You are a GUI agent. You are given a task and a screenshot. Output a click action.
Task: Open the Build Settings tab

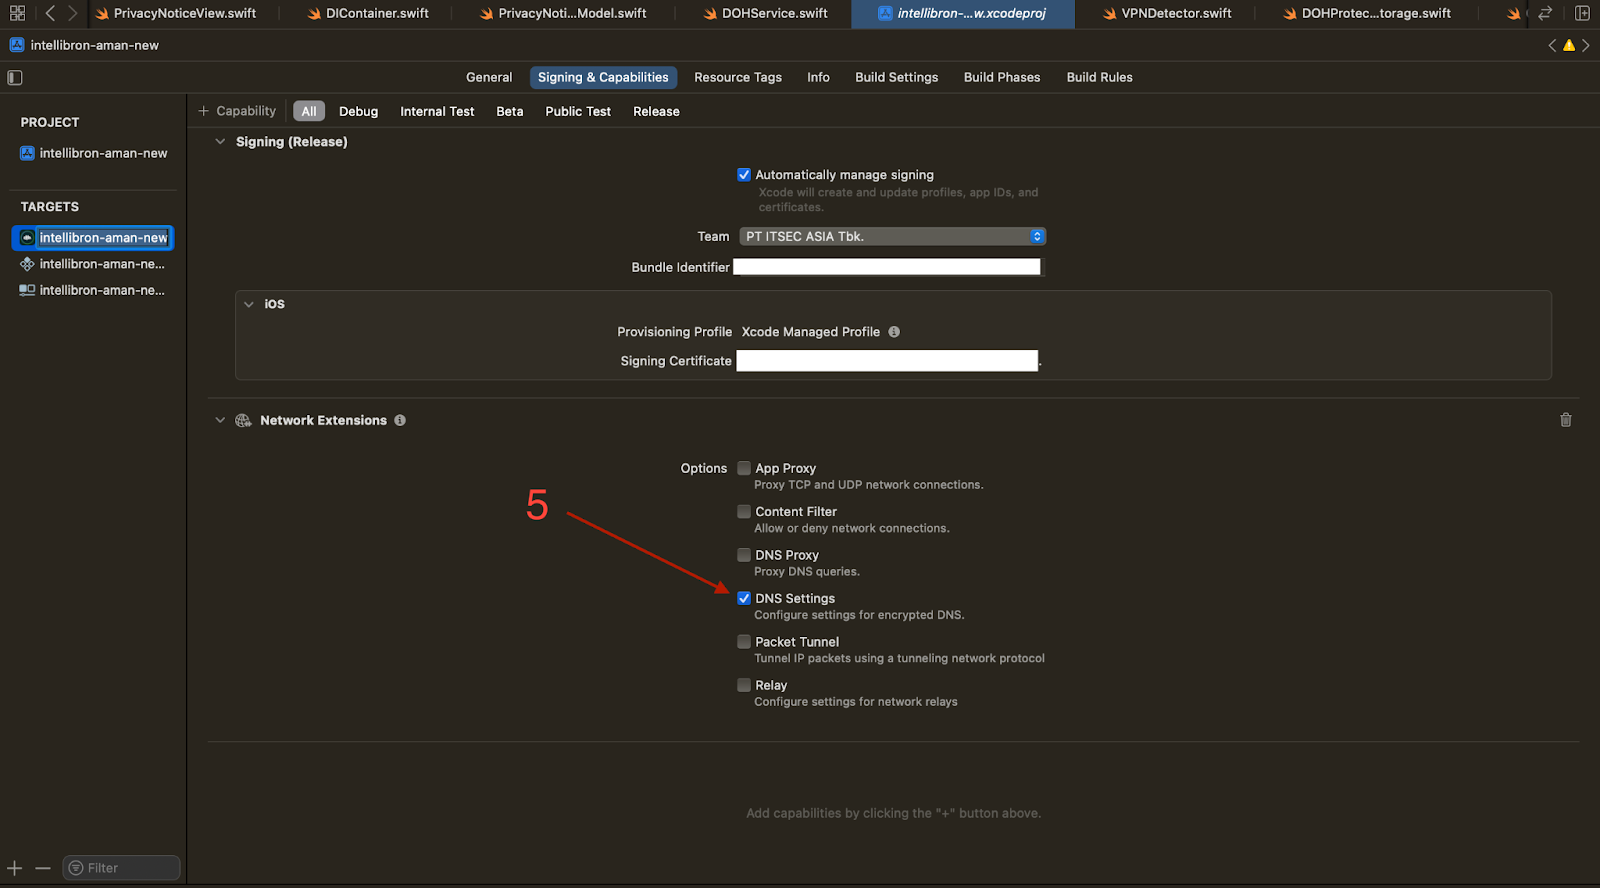(x=897, y=77)
